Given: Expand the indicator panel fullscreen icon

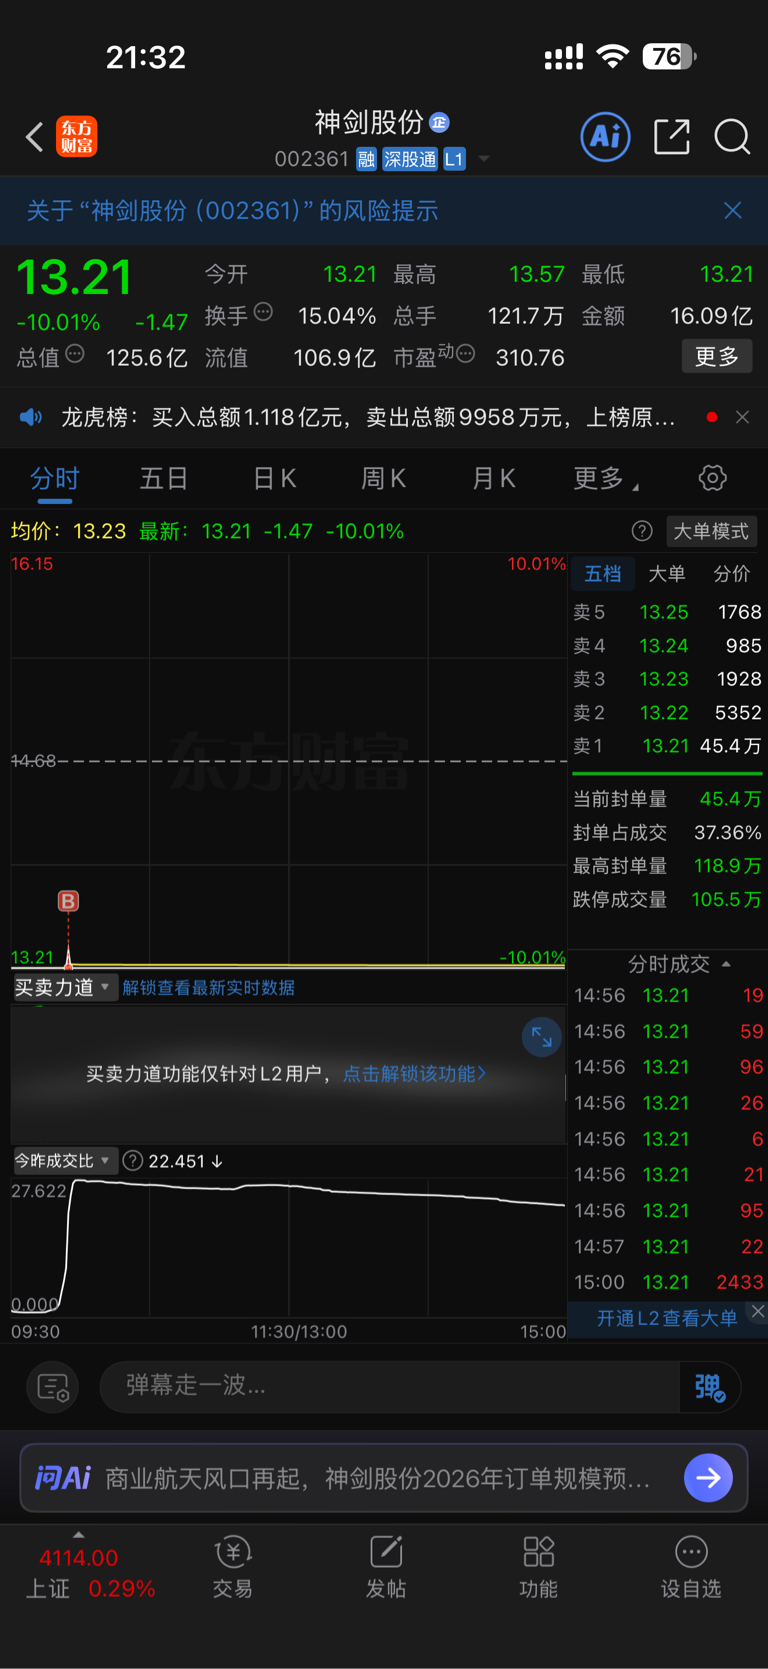Looking at the screenshot, I should (x=541, y=1037).
